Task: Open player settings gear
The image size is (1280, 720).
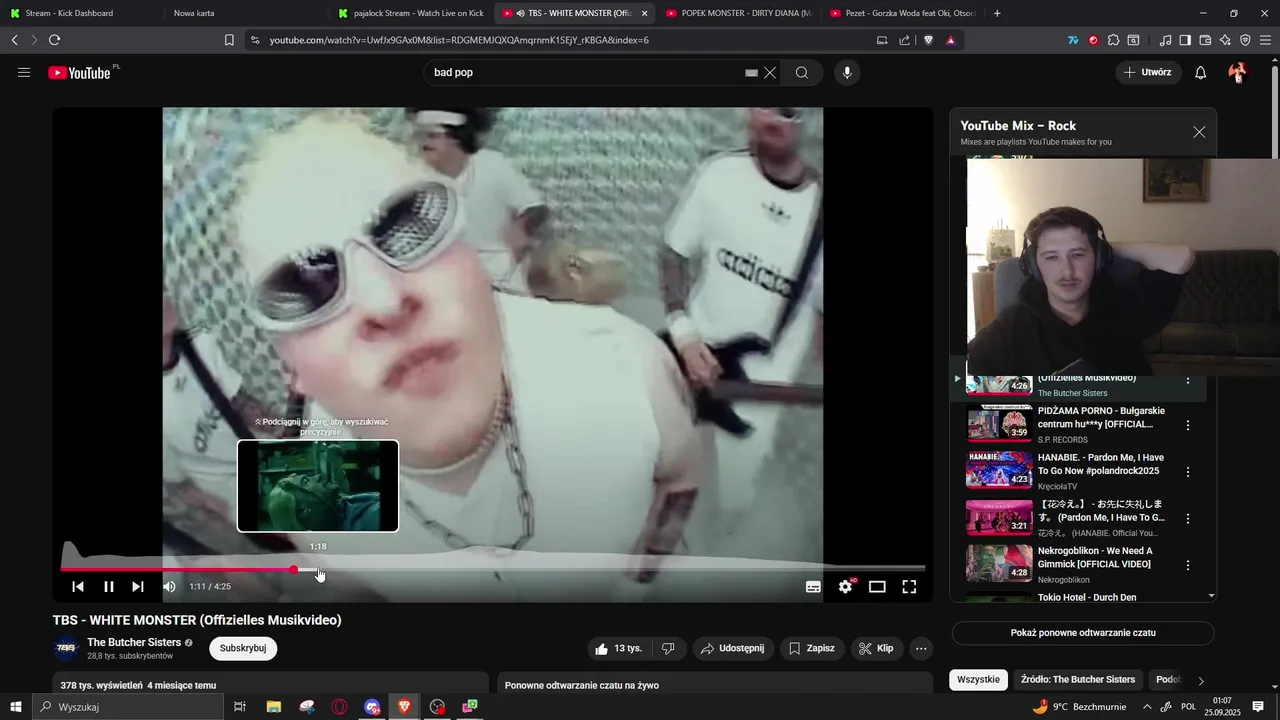Action: [846, 587]
